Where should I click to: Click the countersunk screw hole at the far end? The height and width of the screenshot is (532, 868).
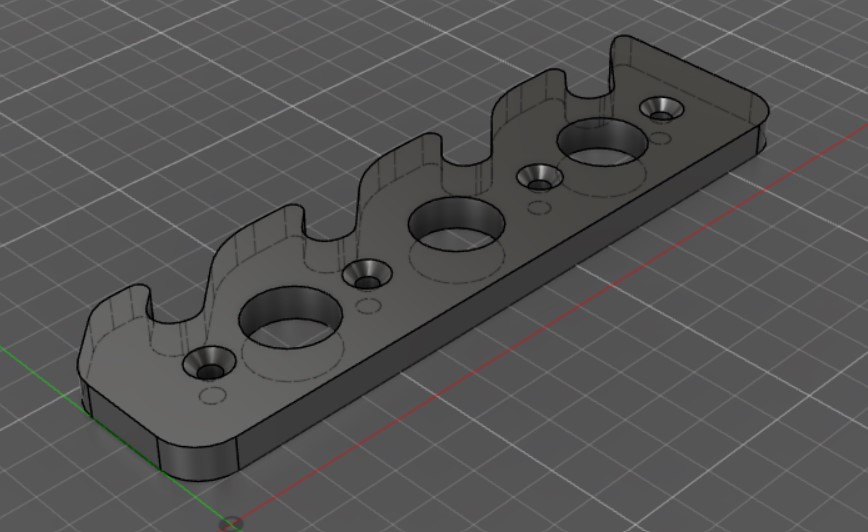[662, 109]
